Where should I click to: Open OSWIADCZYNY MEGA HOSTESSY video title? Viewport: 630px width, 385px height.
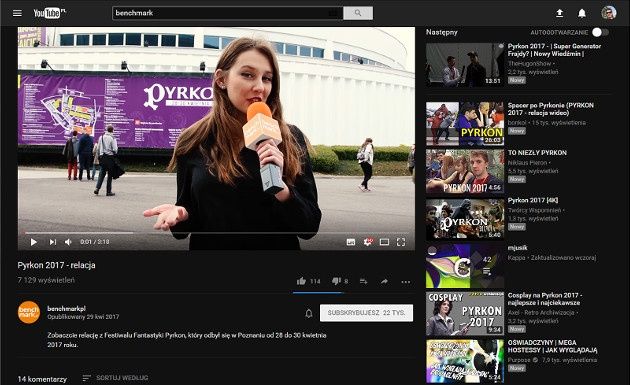552,346
